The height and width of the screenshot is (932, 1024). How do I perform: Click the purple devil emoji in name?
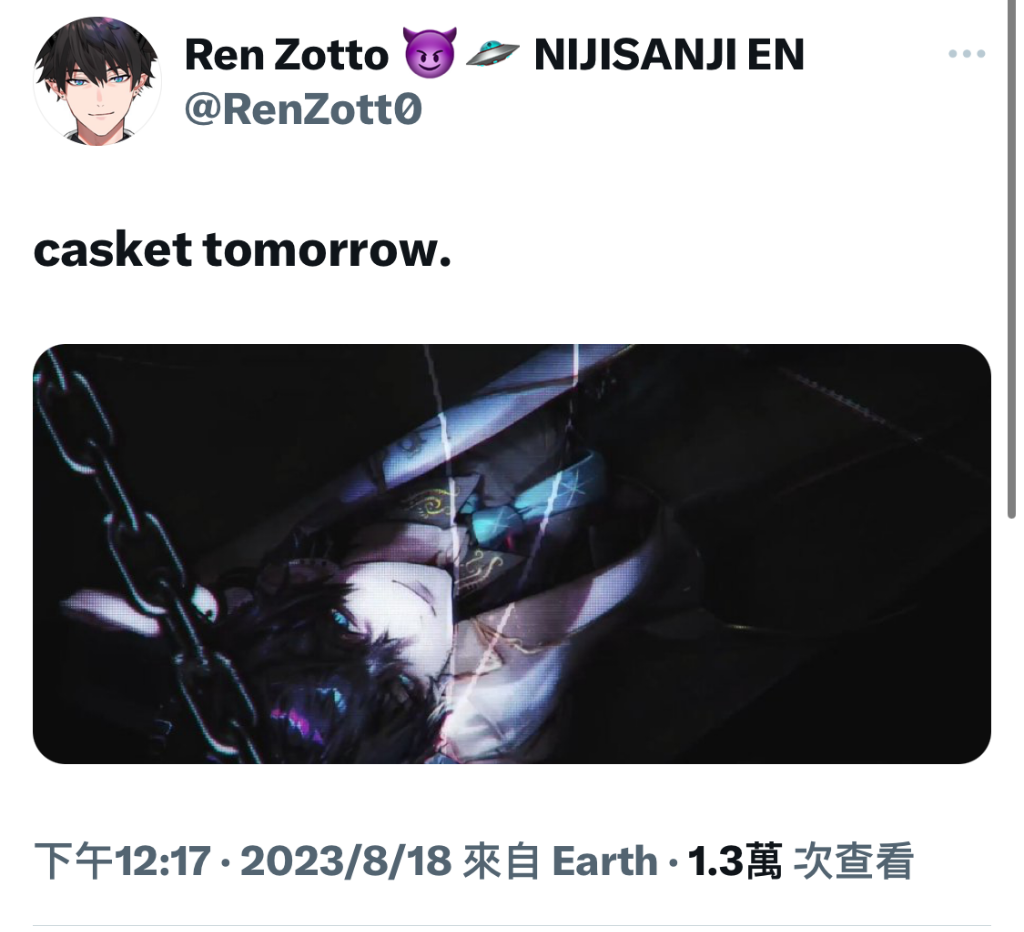(430, 54)
